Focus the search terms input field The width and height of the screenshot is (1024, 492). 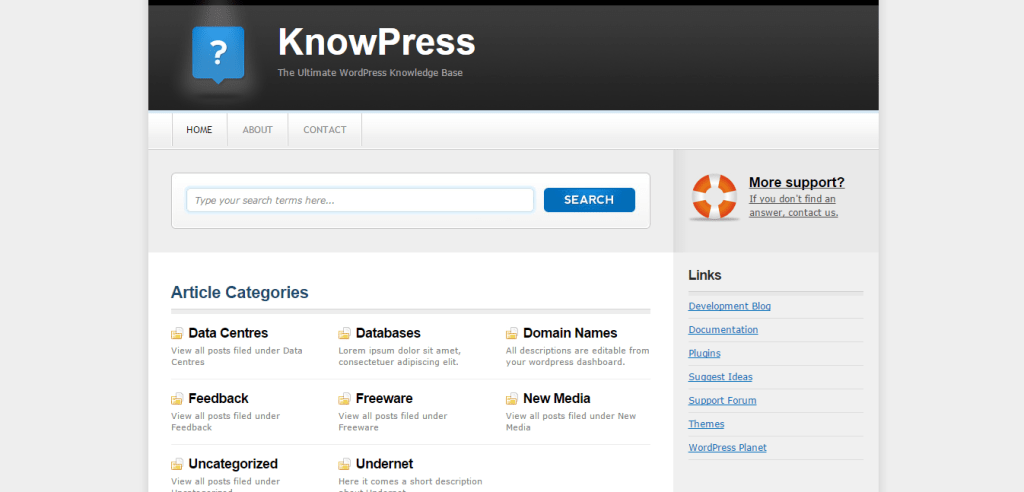coord(360,200)
